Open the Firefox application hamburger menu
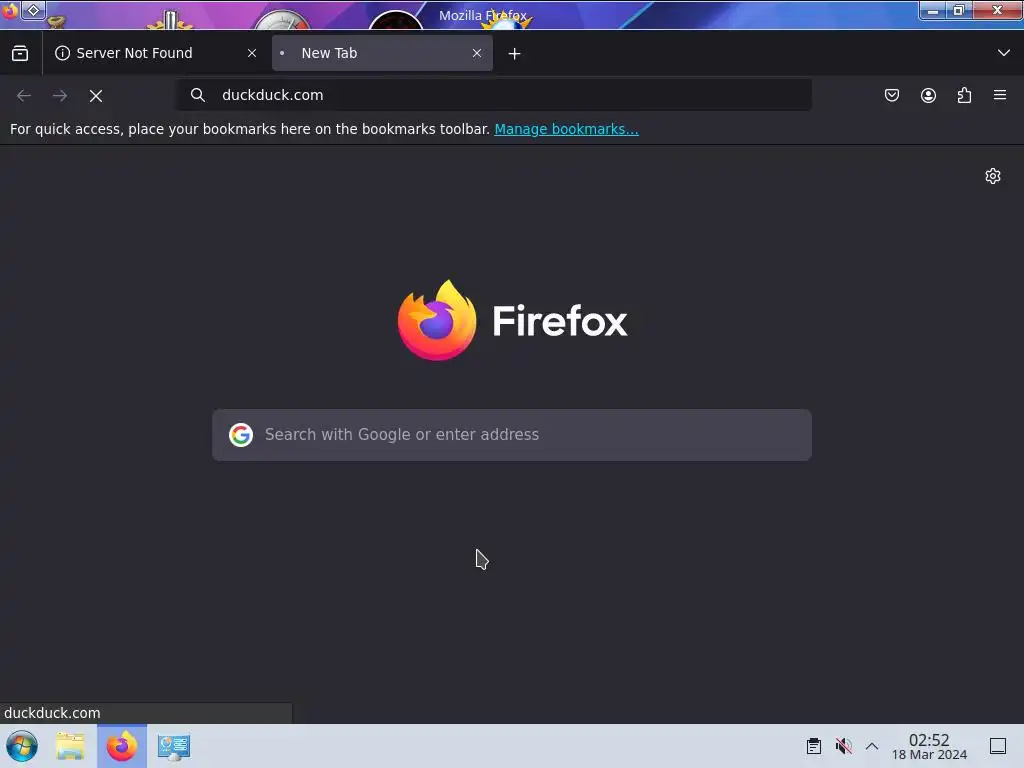The image size is (1024, 768). 1000,95
